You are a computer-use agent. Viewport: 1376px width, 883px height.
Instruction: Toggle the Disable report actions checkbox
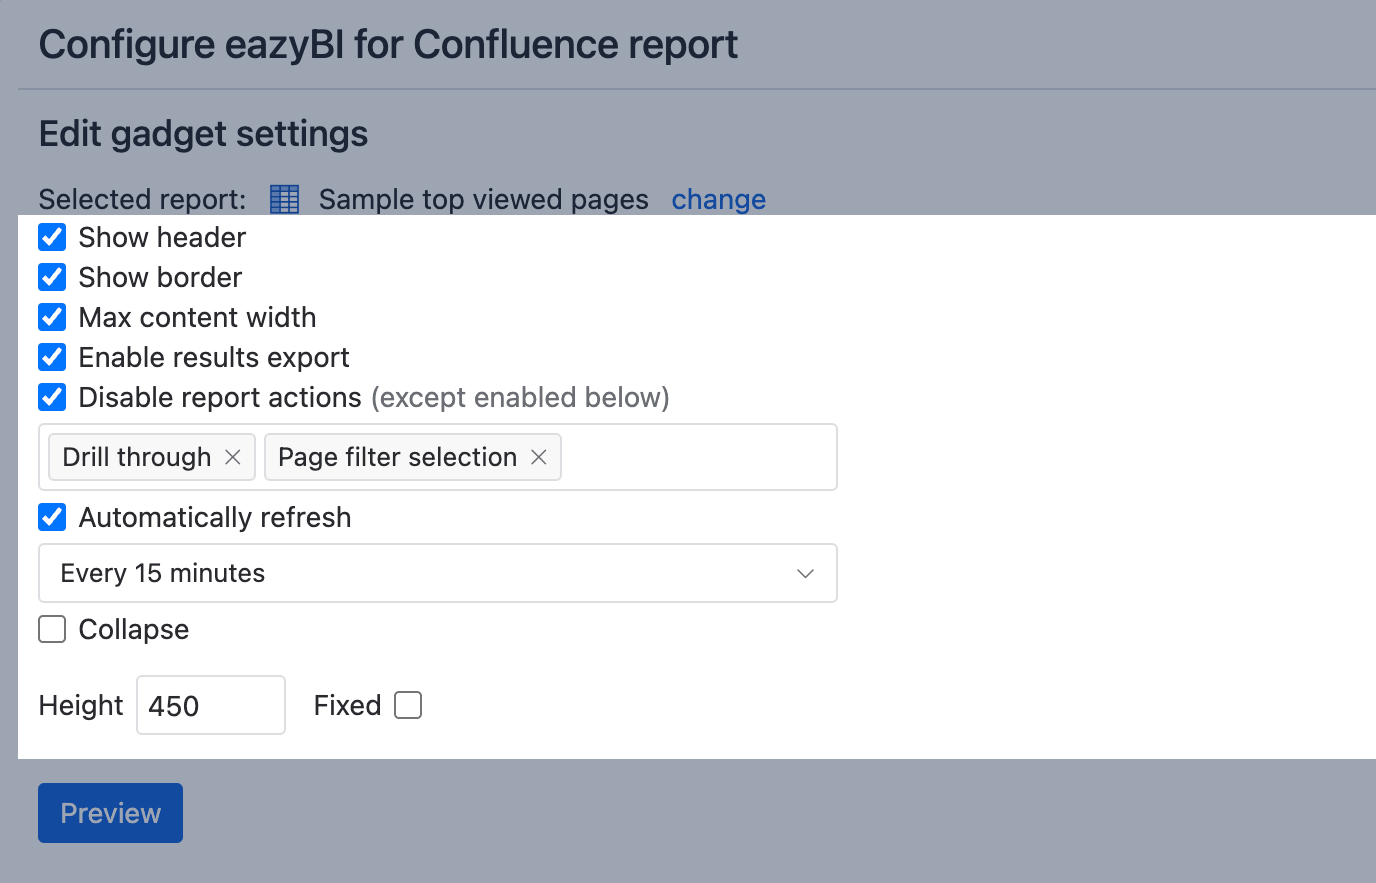pyautogui.click(x=52, y=397)
